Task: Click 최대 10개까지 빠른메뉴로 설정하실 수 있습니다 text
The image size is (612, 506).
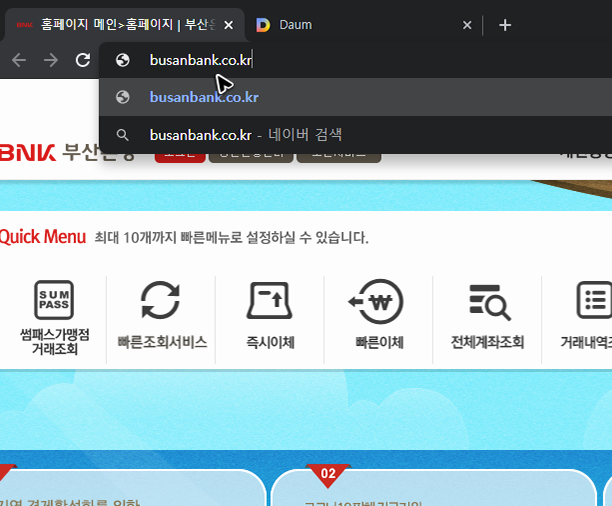Action: point(231,237)
